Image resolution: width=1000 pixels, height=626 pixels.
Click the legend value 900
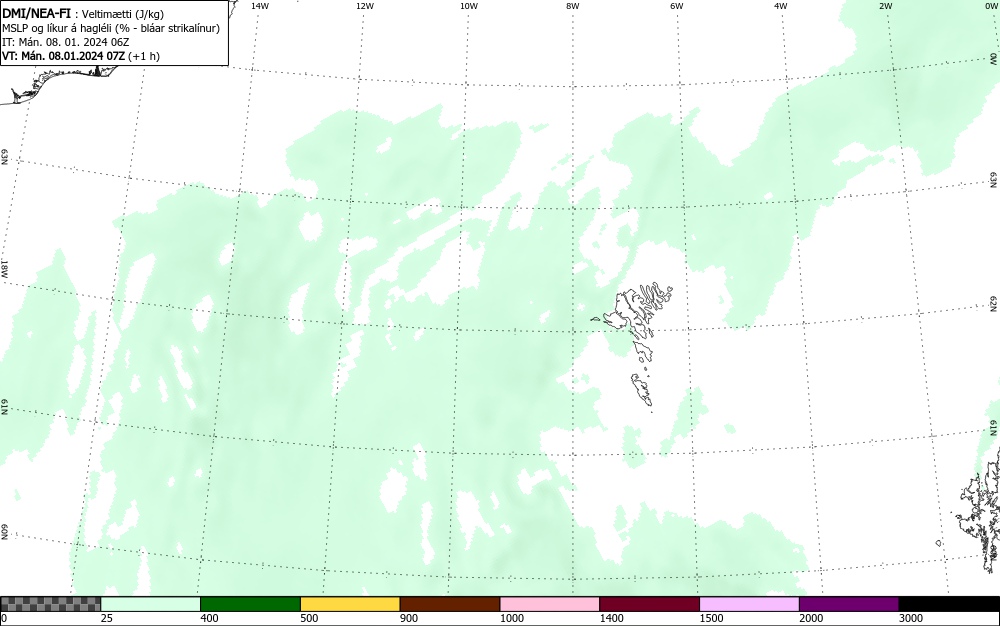(x=409, y=618)
